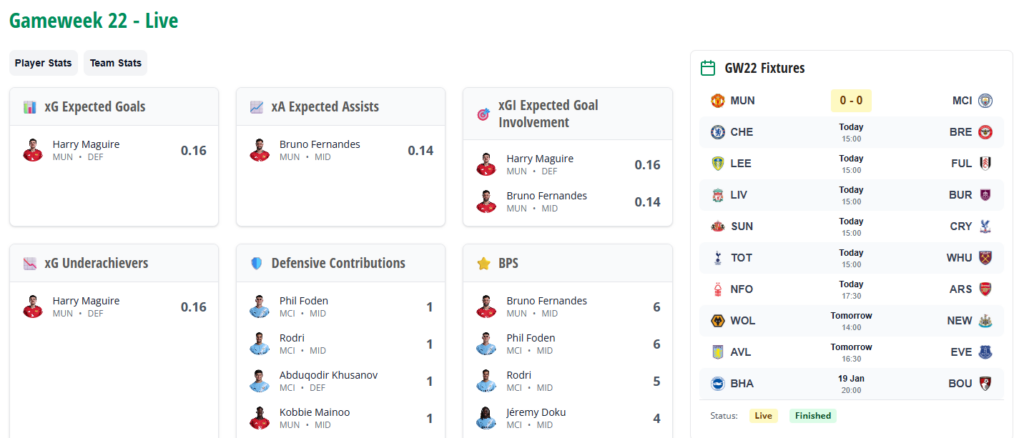Click the yellow Live status badge

coord(763,415)
